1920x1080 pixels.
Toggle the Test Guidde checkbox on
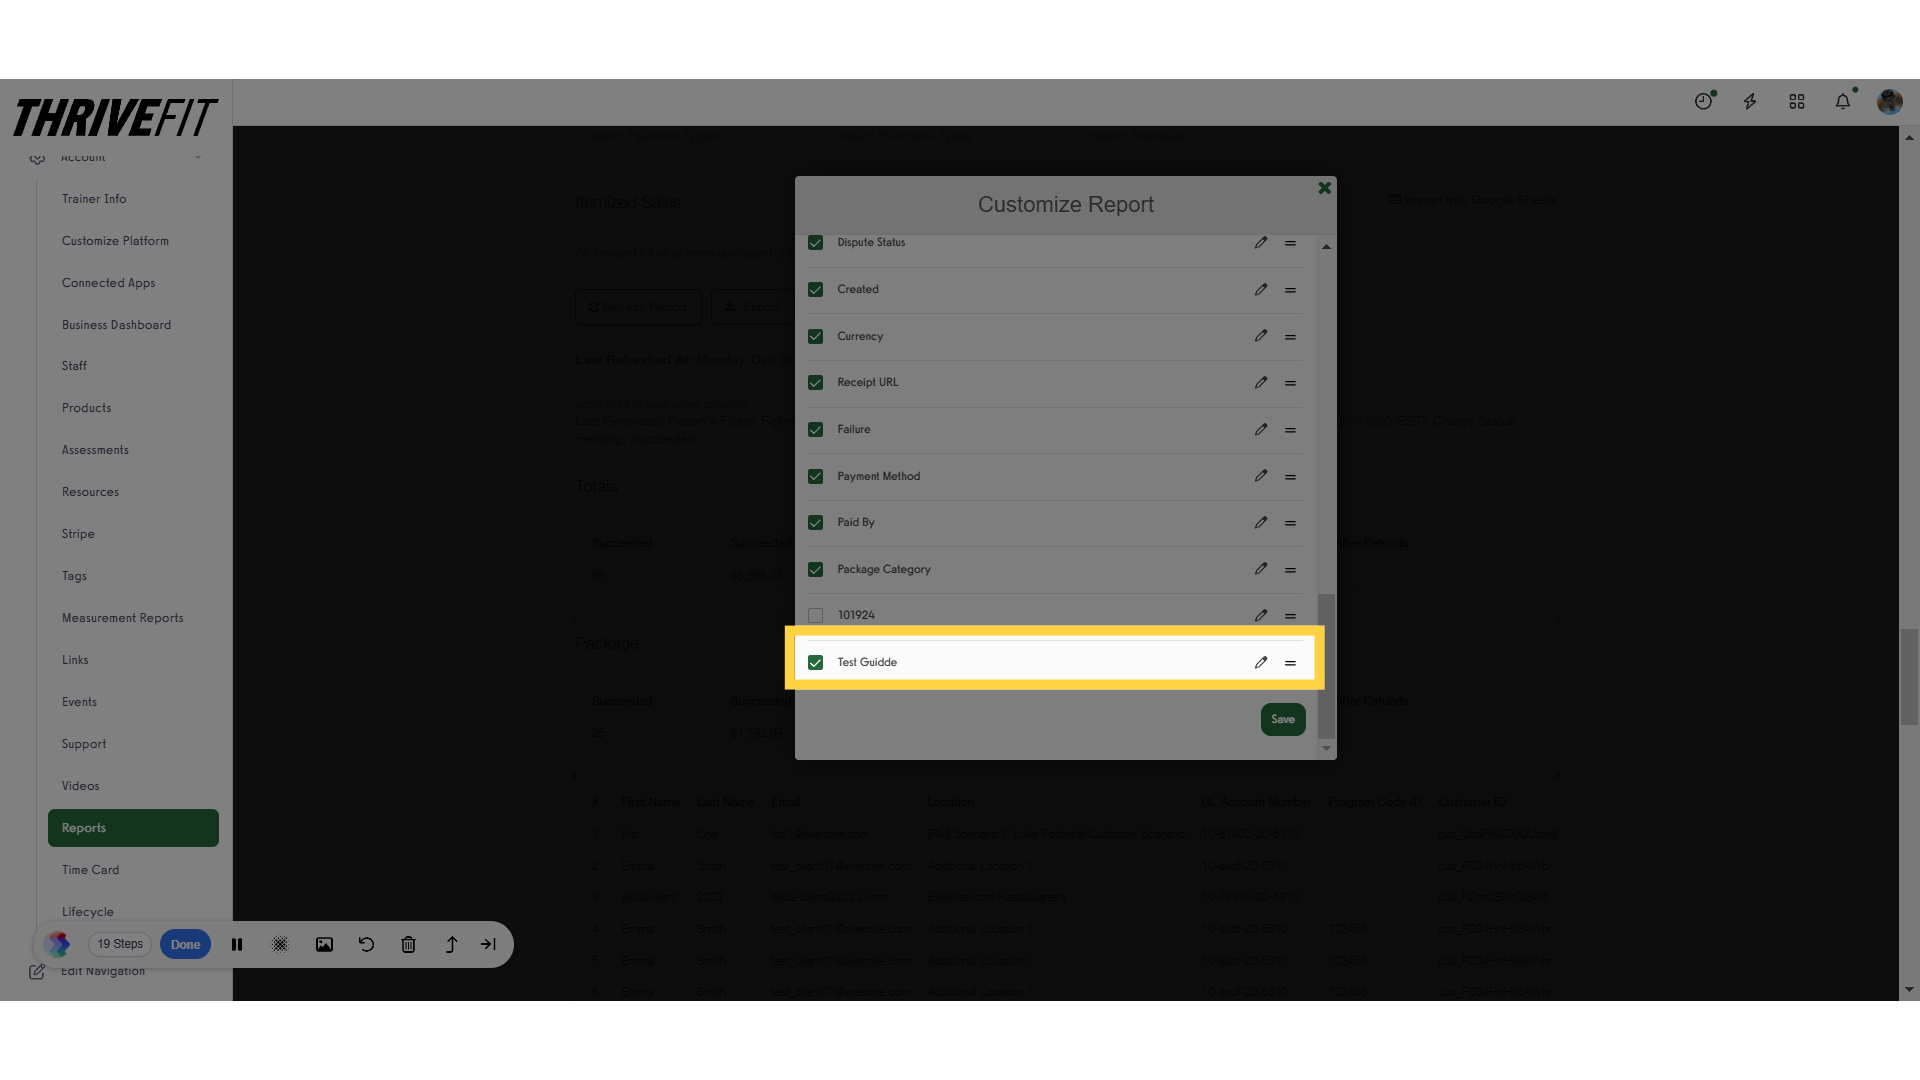[814, 662]
